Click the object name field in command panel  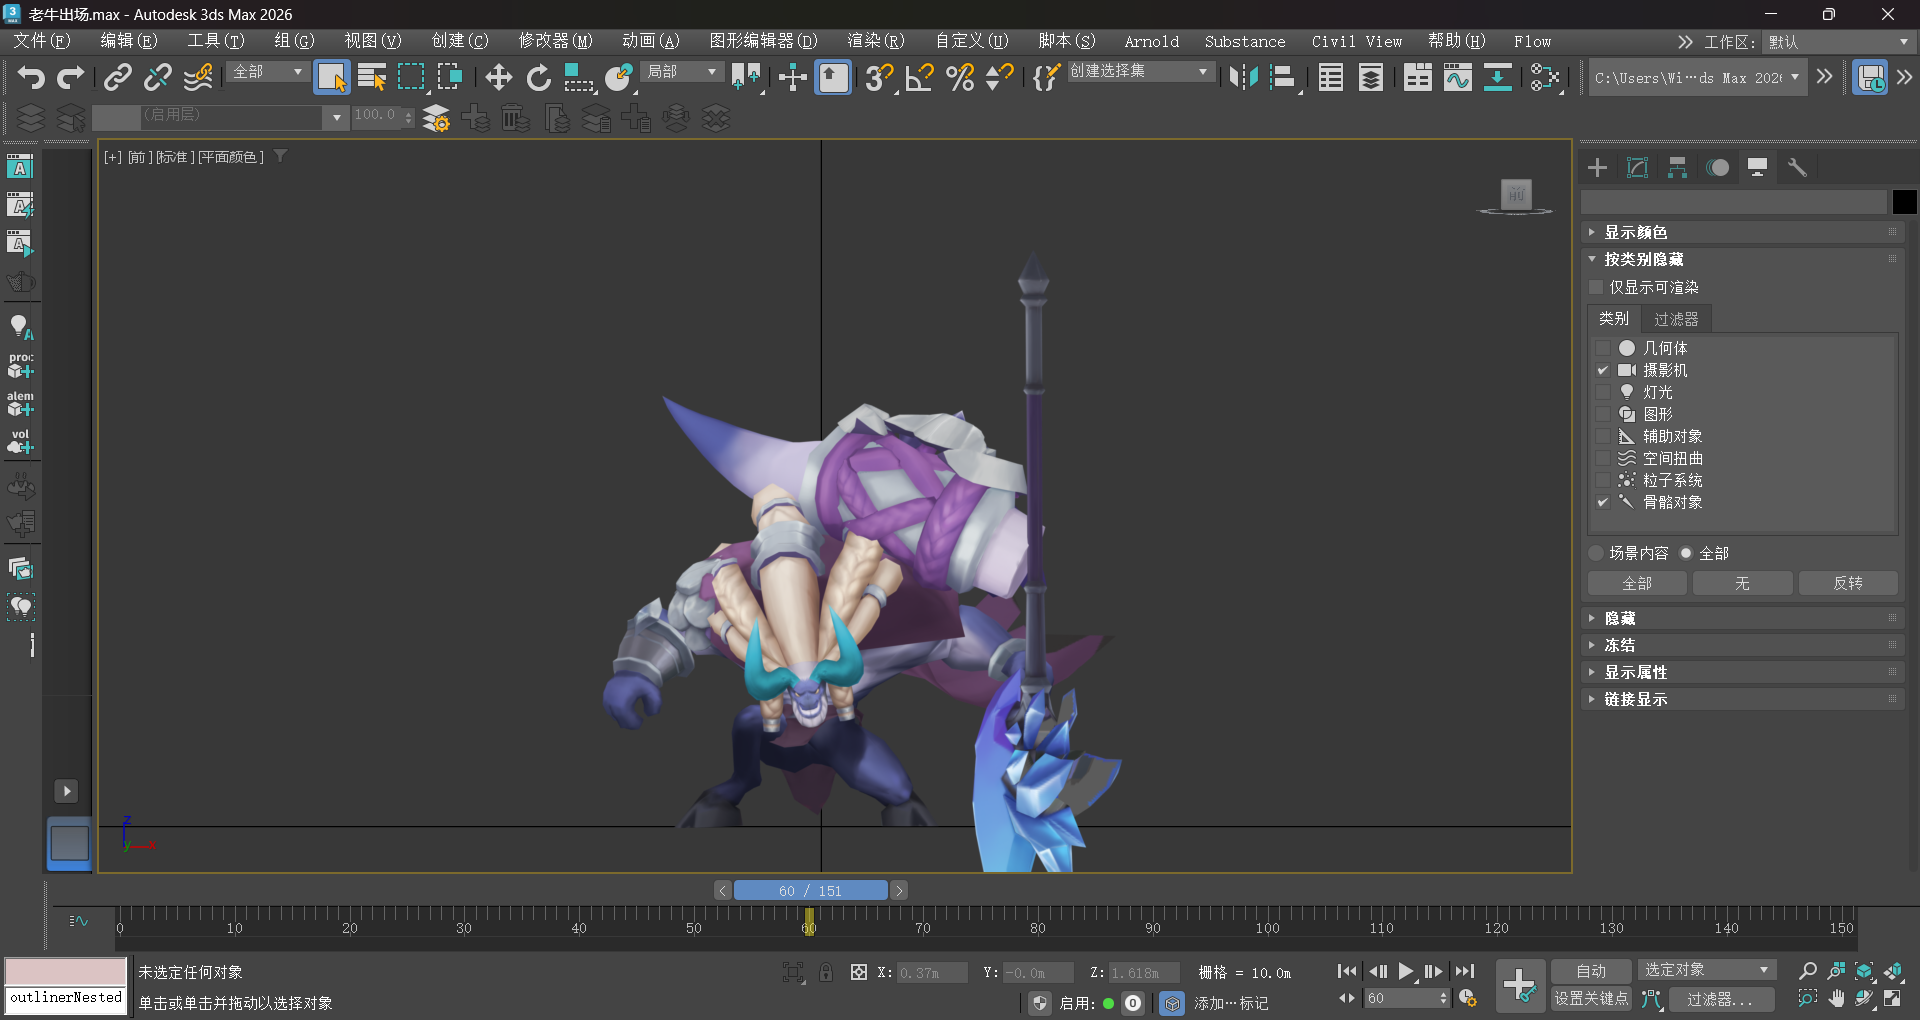pos(1734,202)
